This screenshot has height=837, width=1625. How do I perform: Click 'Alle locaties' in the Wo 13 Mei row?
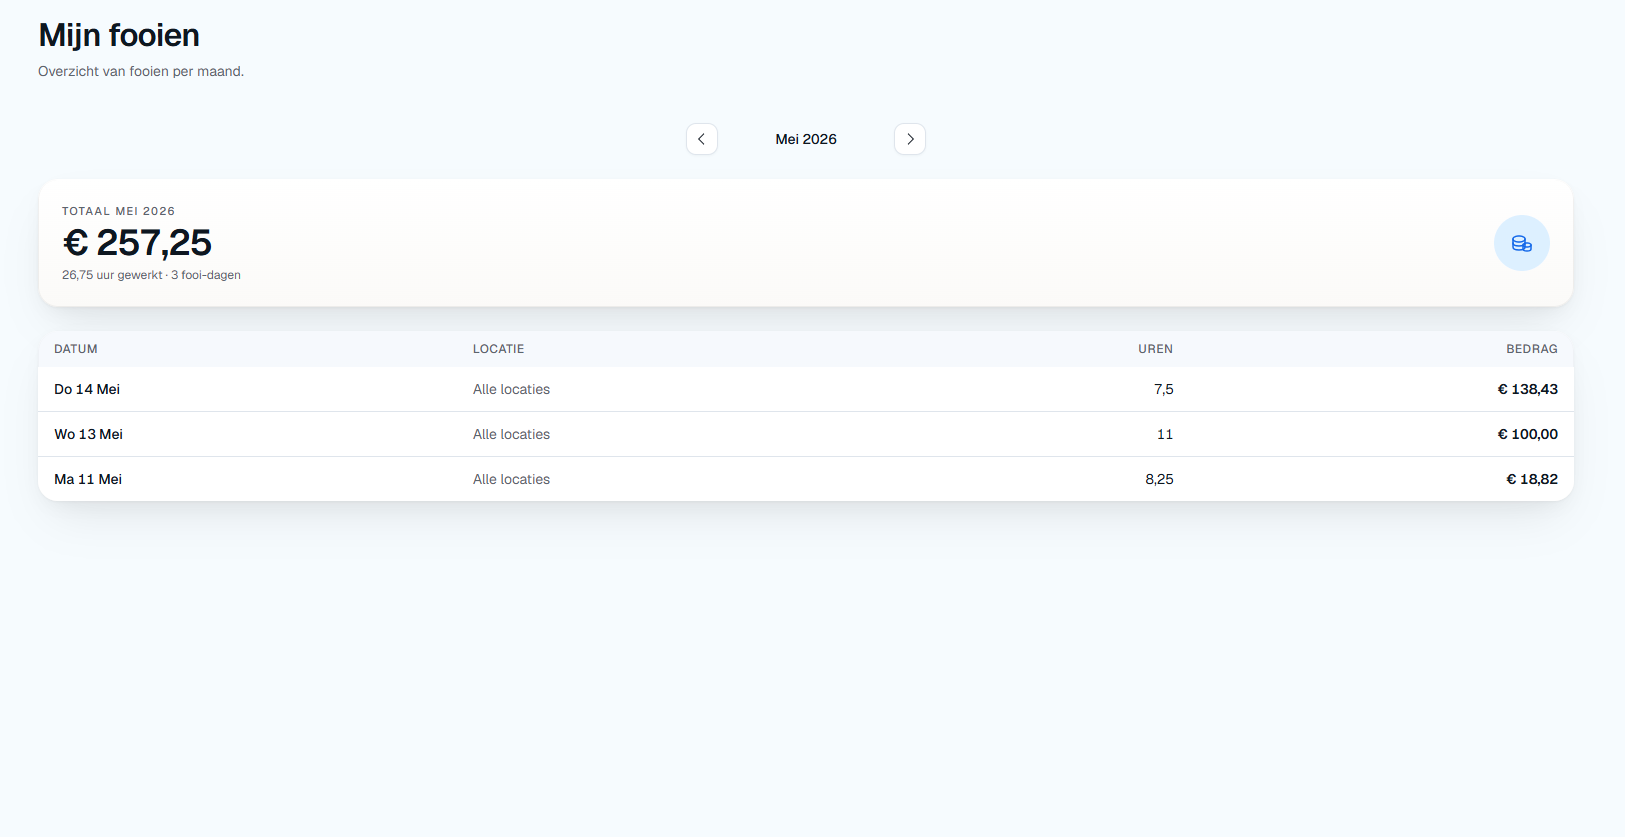point(511,434)
